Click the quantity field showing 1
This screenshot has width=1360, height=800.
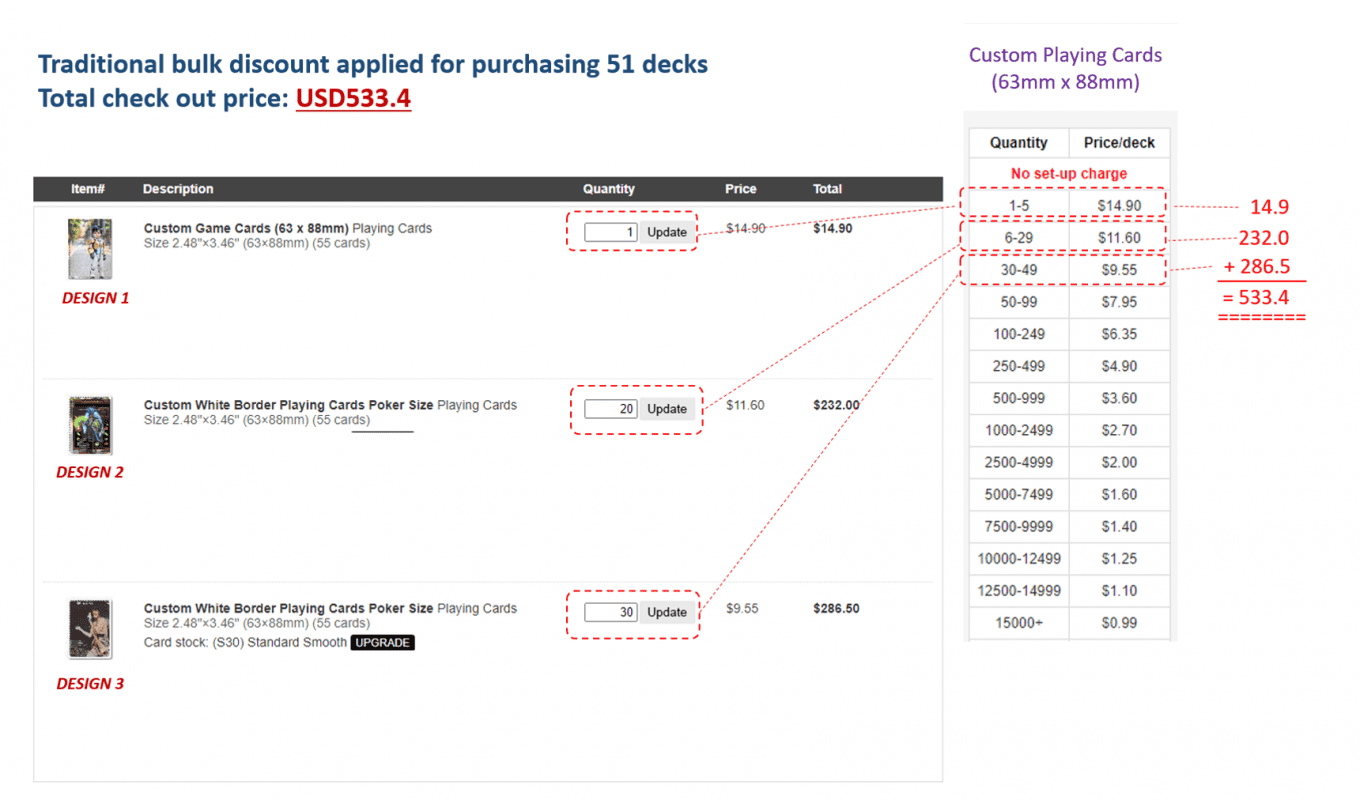611,232
